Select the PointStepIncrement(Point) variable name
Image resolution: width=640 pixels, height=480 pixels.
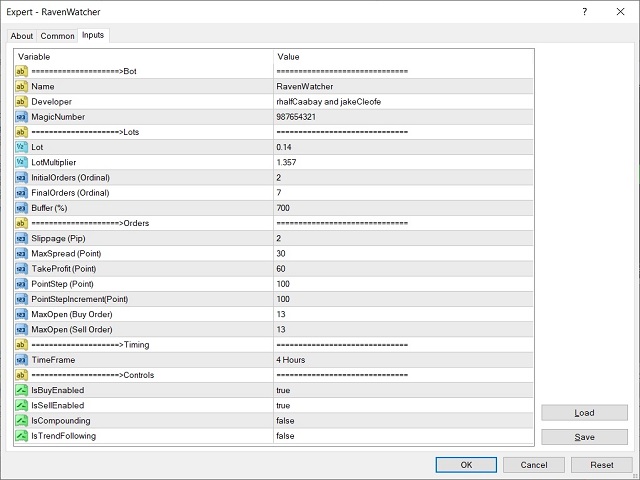(80, 299)
